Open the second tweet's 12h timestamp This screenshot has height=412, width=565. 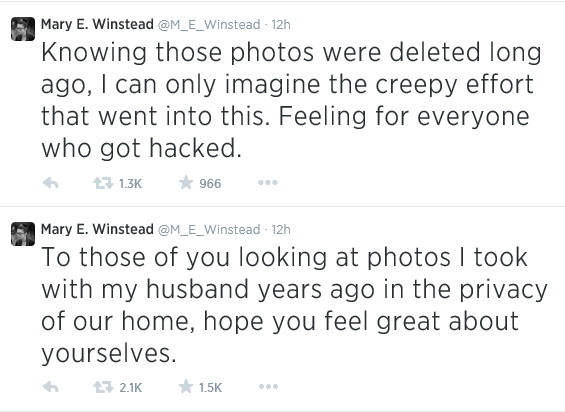pyautogui.click(x=281, y=230)
